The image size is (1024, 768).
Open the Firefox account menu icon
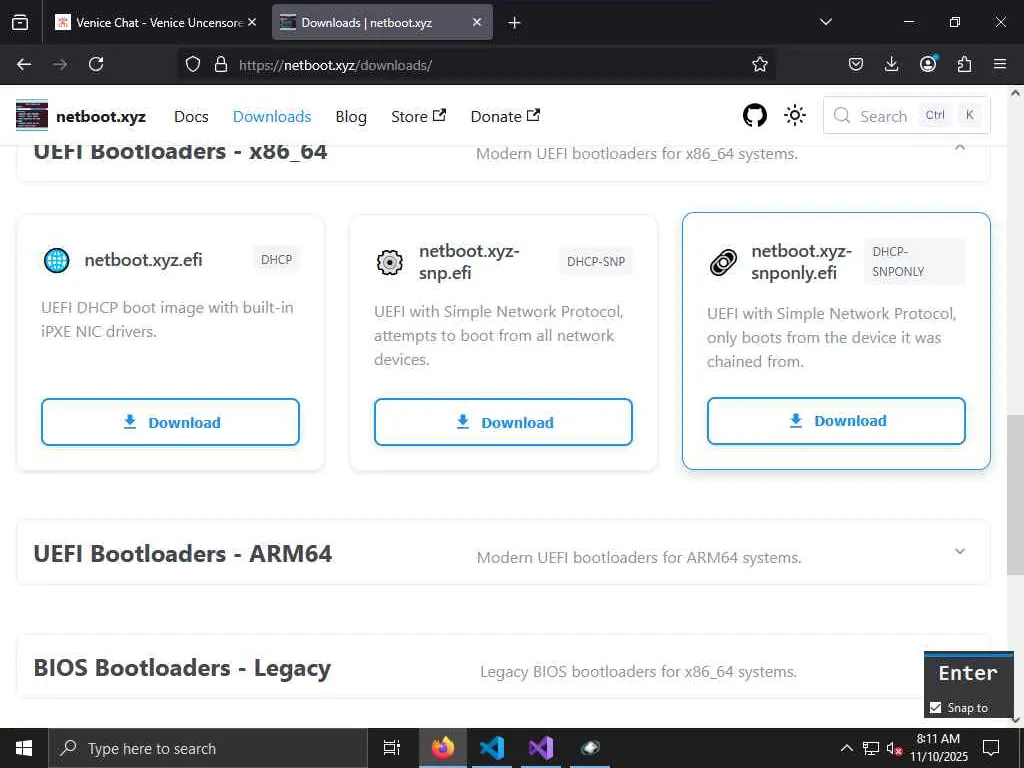[x=928, y=64]
